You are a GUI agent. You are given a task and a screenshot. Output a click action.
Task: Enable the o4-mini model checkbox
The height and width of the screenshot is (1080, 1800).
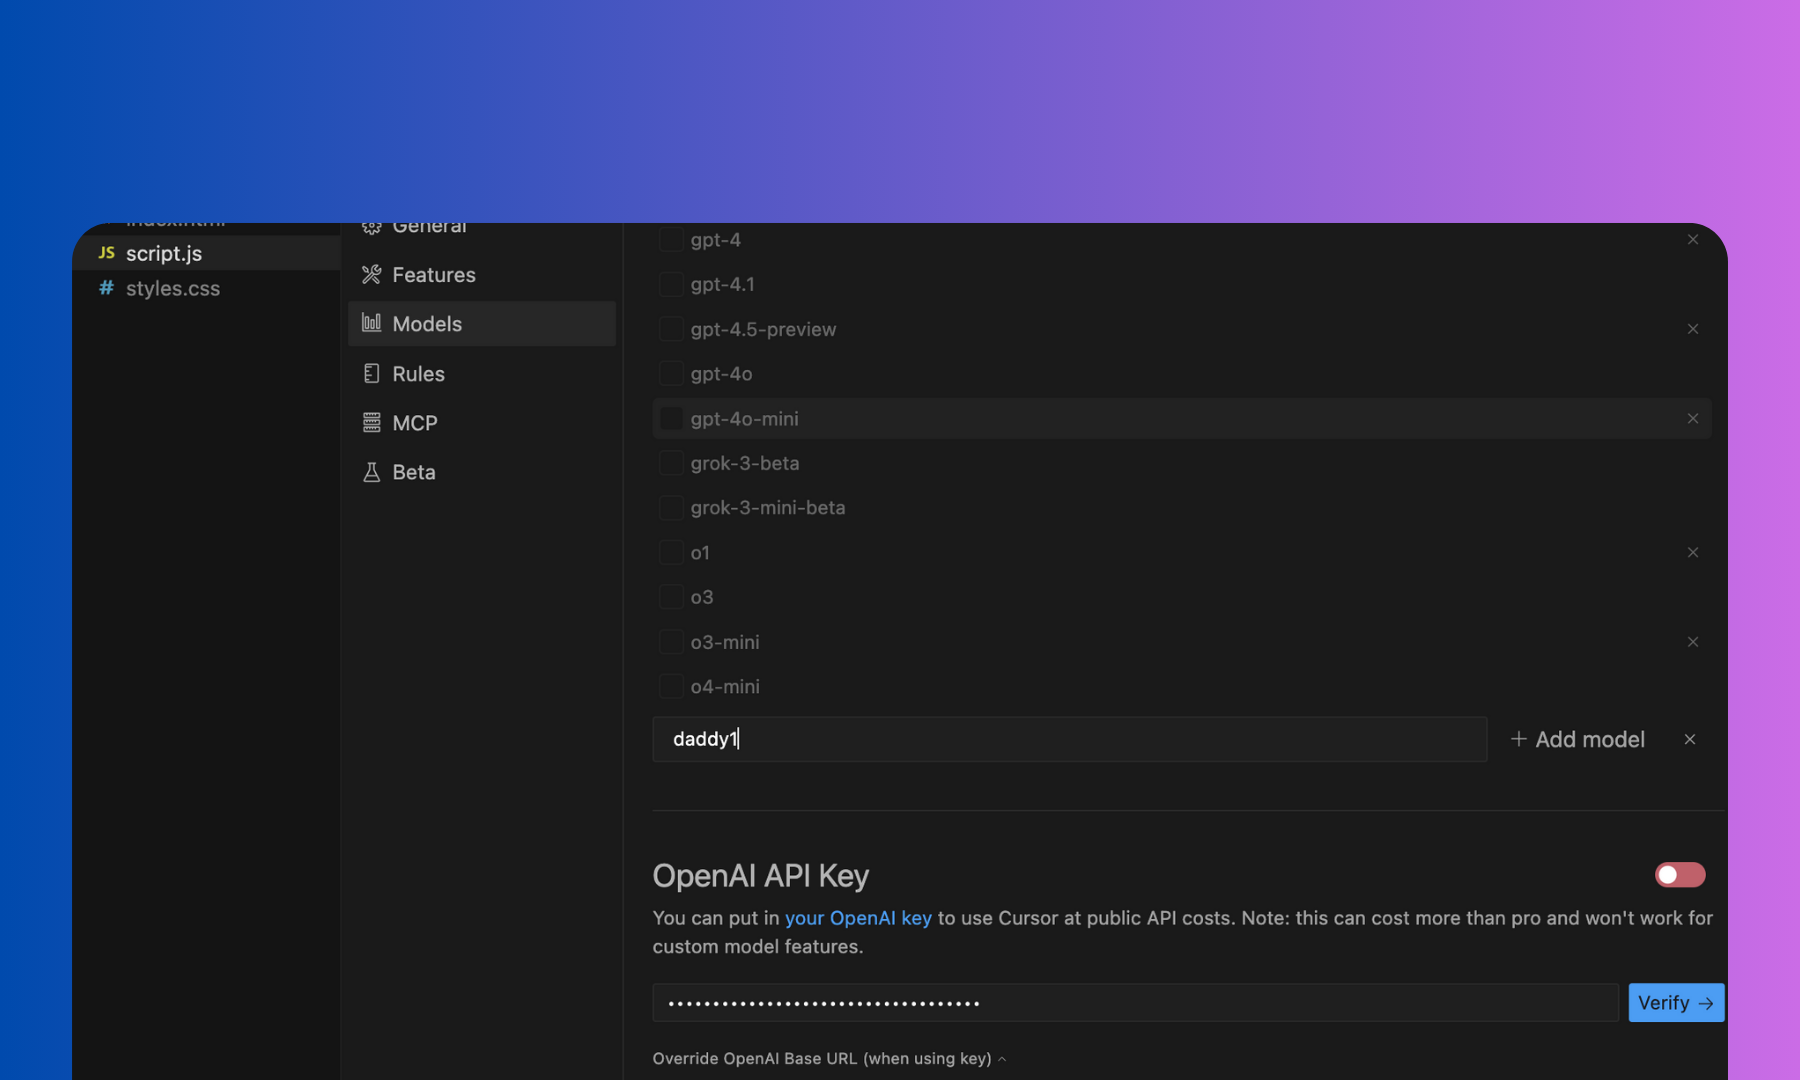pos(671,687)
